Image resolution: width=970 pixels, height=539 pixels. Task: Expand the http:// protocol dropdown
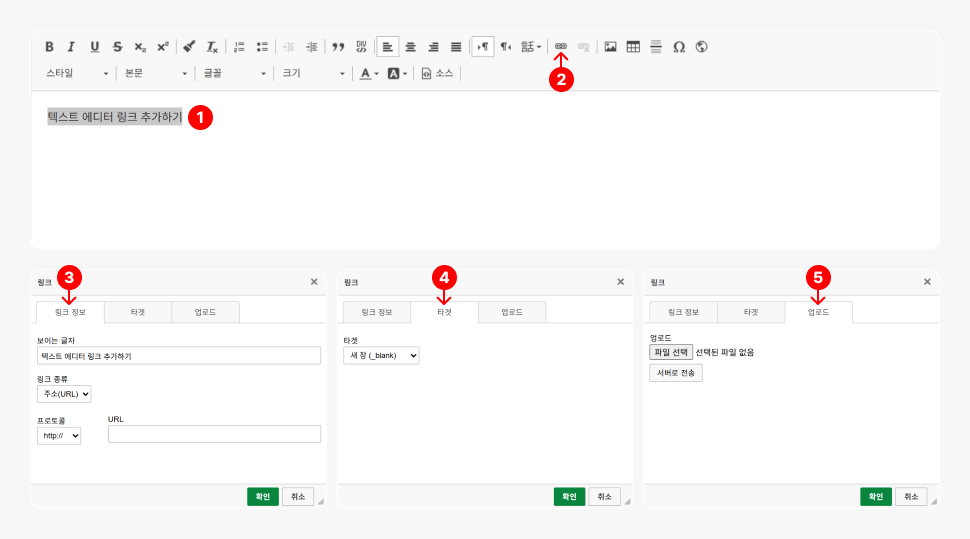click(59, 435)
